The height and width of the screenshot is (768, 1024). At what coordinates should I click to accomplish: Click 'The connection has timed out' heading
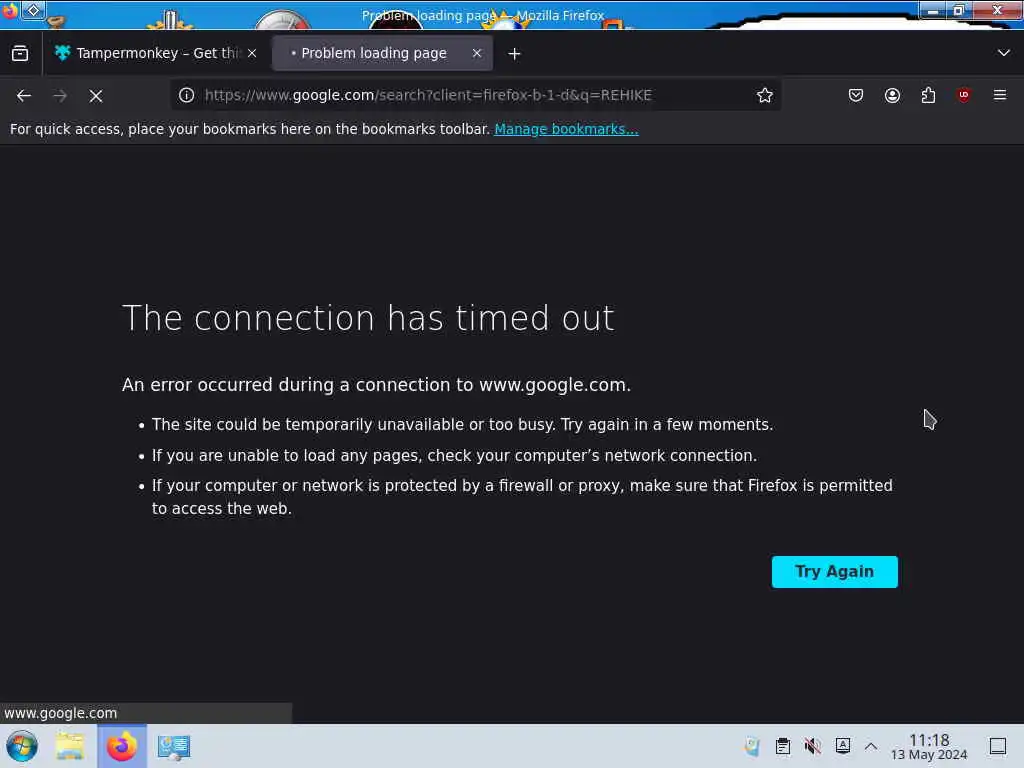pyautogui.click(x=368, y=318)
